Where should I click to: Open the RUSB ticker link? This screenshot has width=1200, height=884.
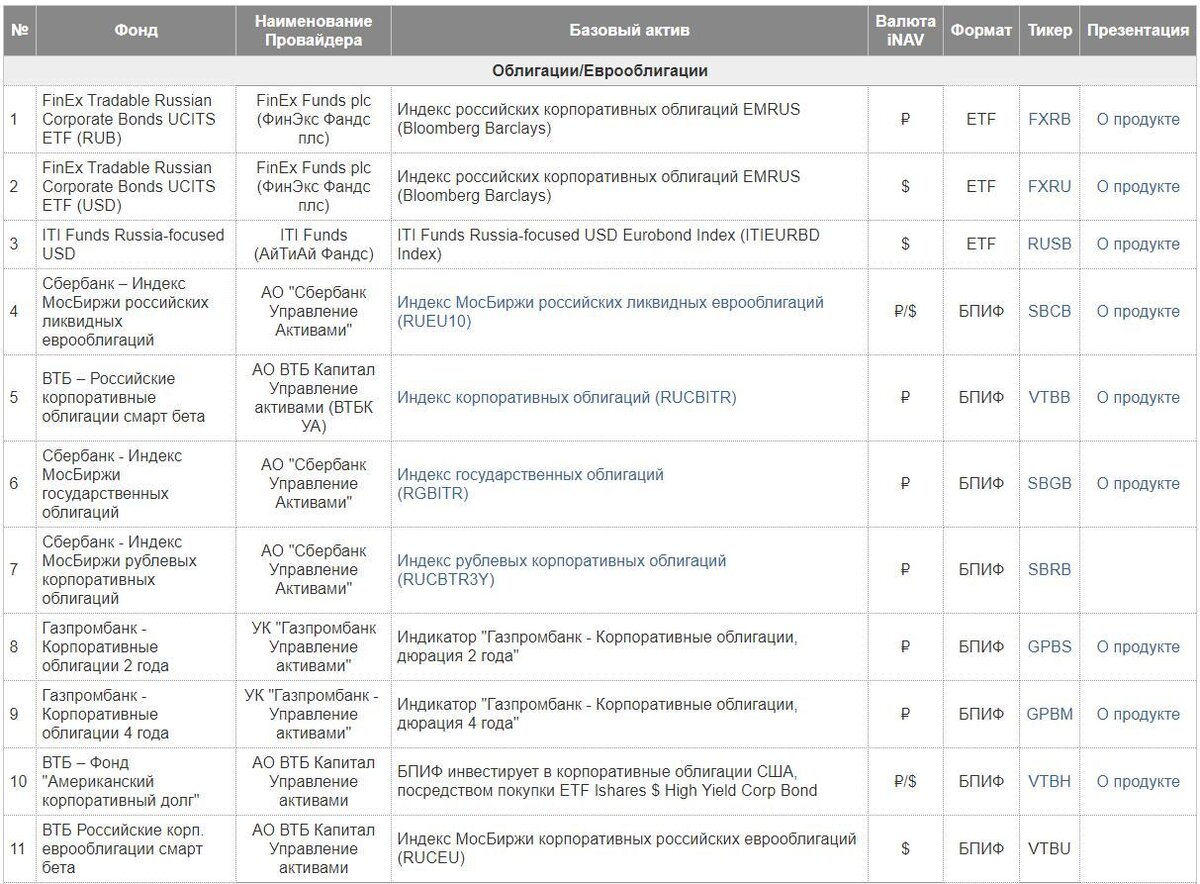[x=1049, y=244]
